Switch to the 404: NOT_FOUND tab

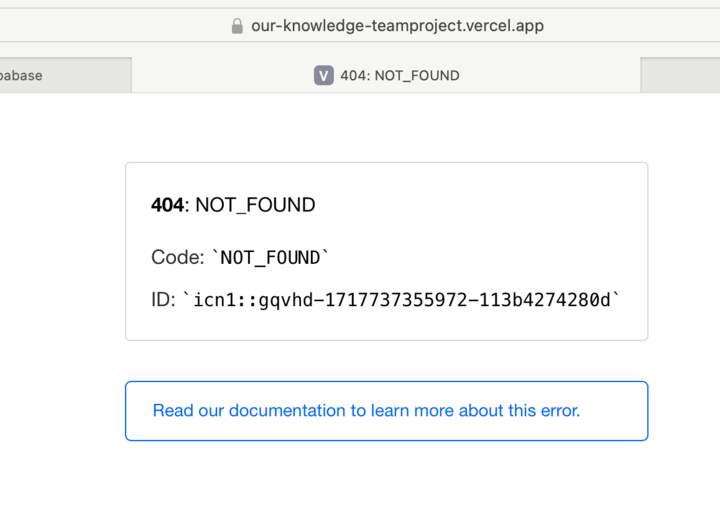pos(399,75)
